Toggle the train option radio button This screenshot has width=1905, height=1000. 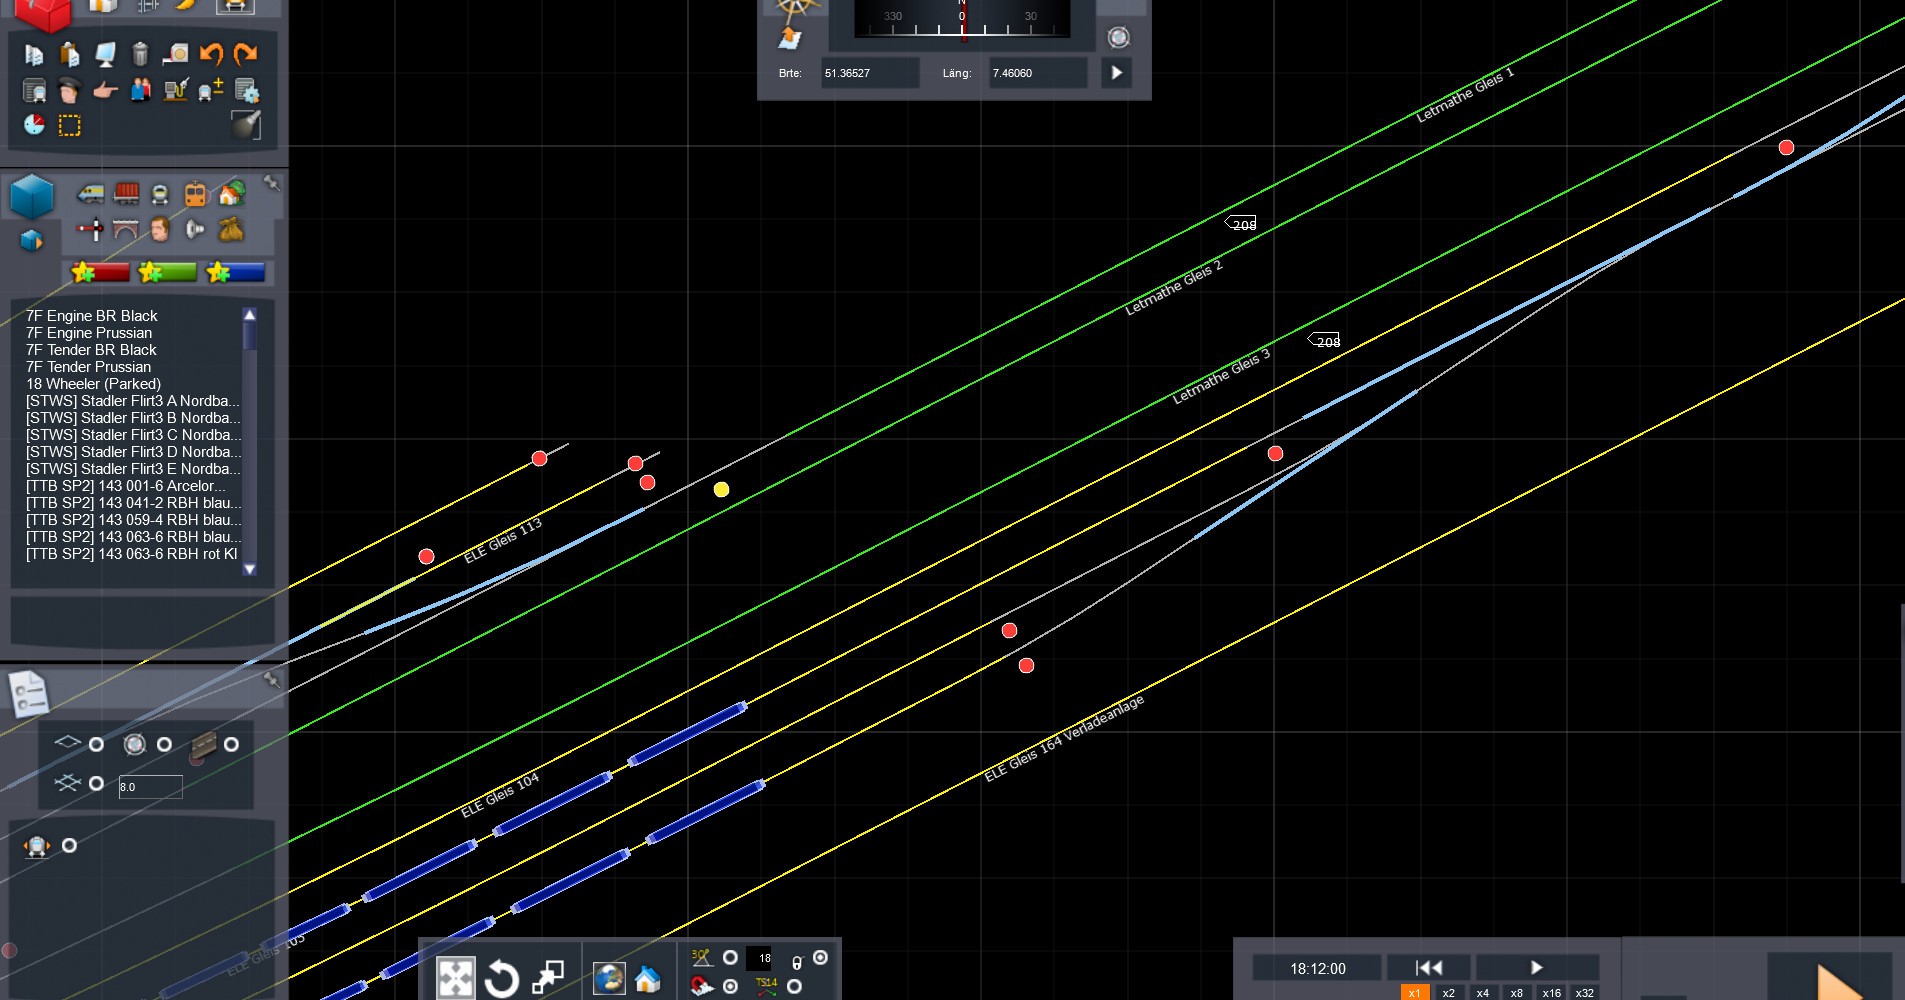pyautogui.click(x=69, y=846)
